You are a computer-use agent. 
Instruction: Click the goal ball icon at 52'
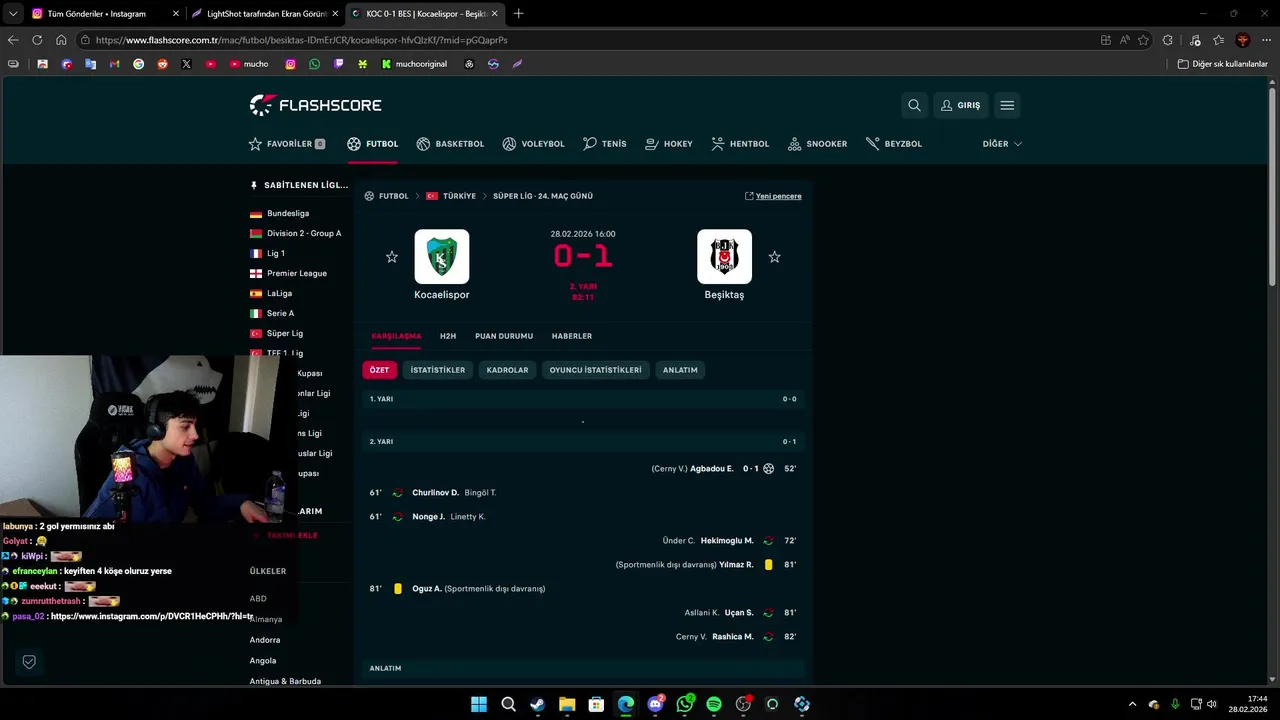(768, 468)
